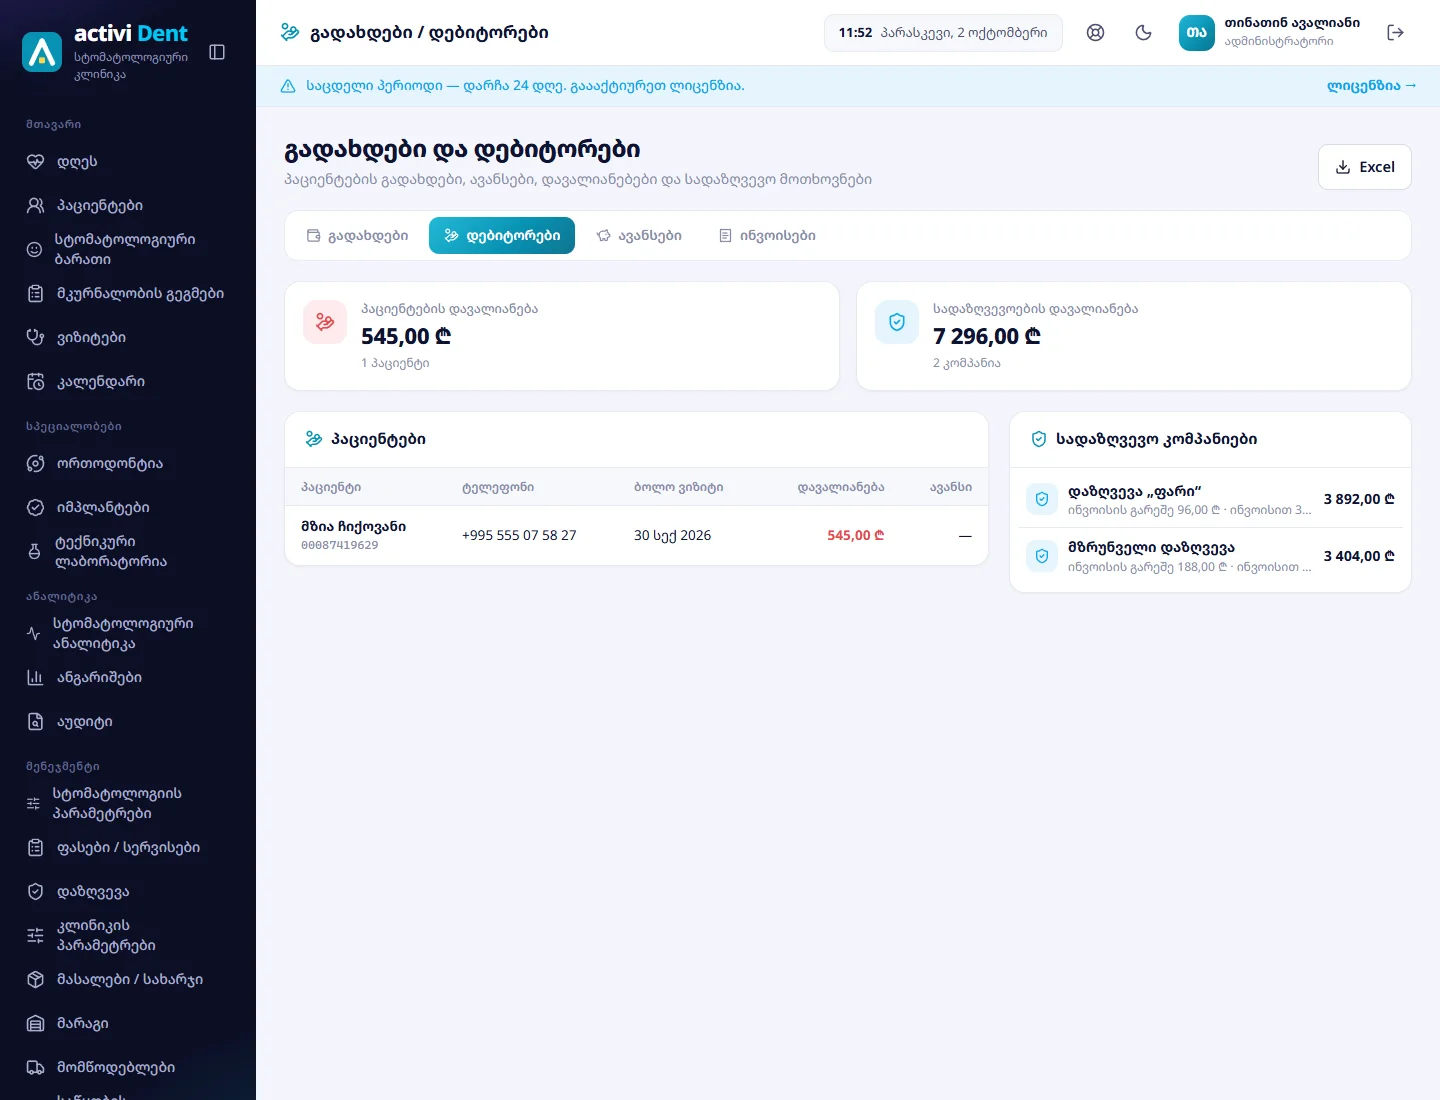The image size is (1440, 1100).
Task: Collapse the sidebar with the panel icon
Action: [x=217, y=52]
